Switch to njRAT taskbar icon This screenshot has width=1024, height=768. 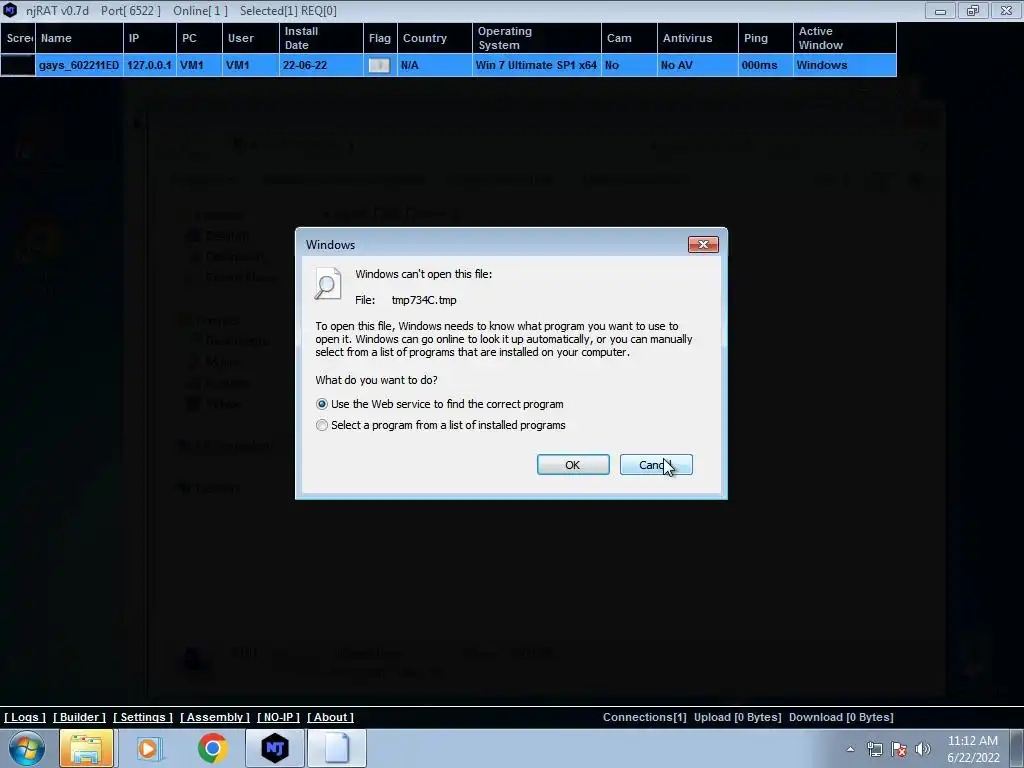coord(275,748)
